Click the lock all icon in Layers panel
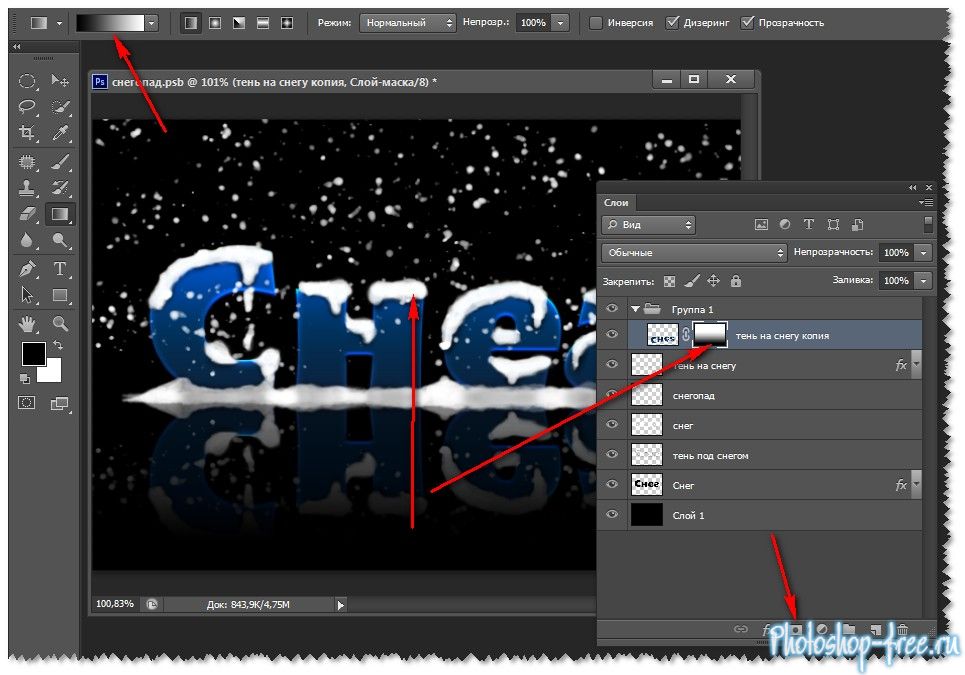The image size is (965, 675). point(736,281)
